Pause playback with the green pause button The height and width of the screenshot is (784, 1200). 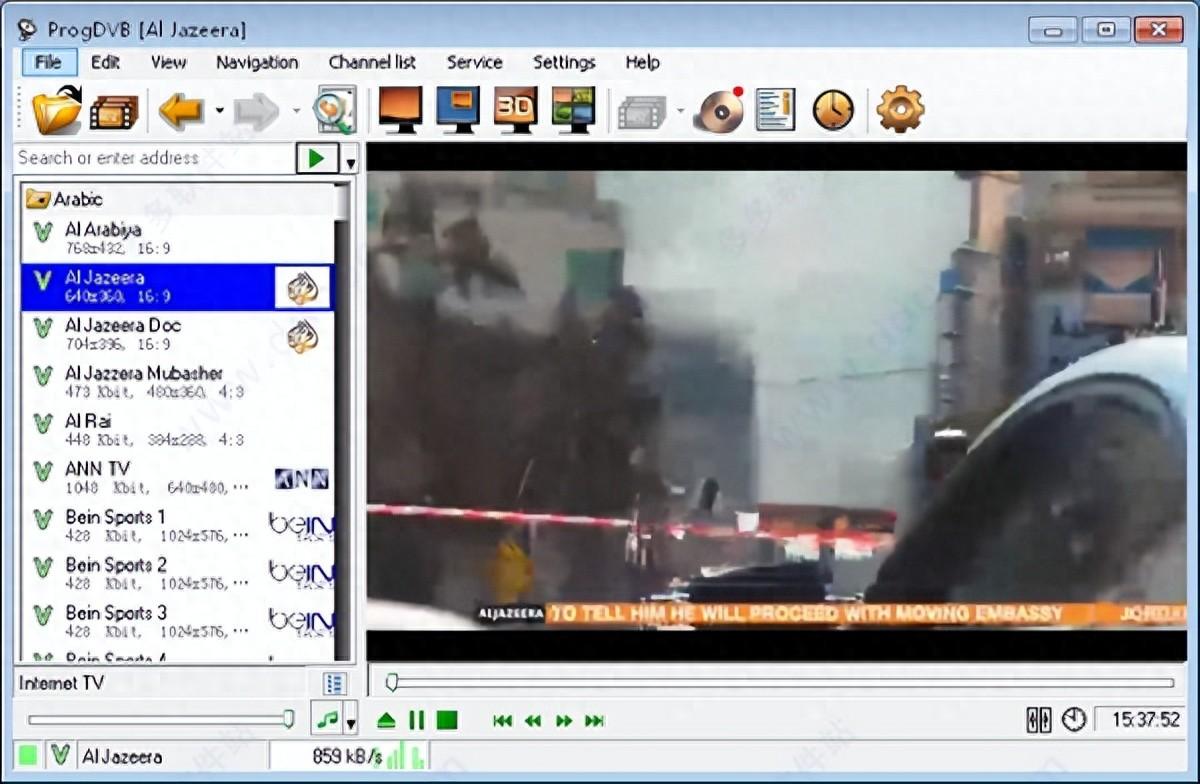[x=417, y=720]
